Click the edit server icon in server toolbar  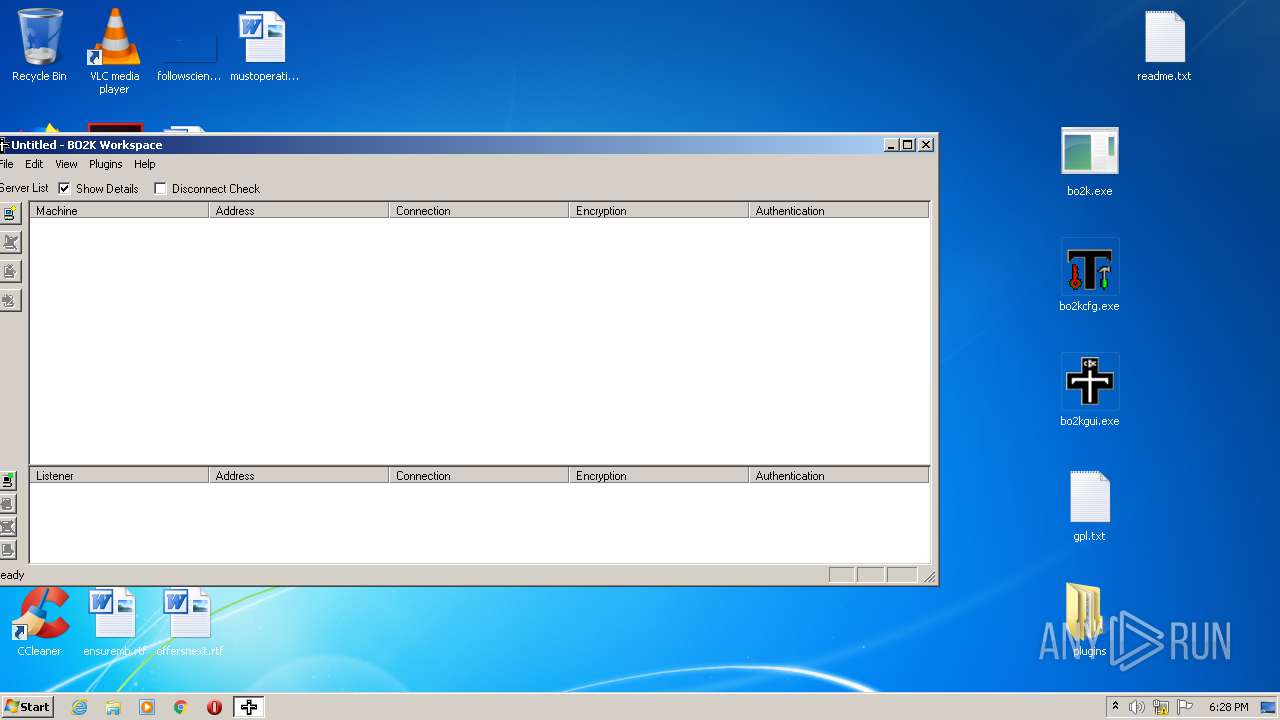9,271
